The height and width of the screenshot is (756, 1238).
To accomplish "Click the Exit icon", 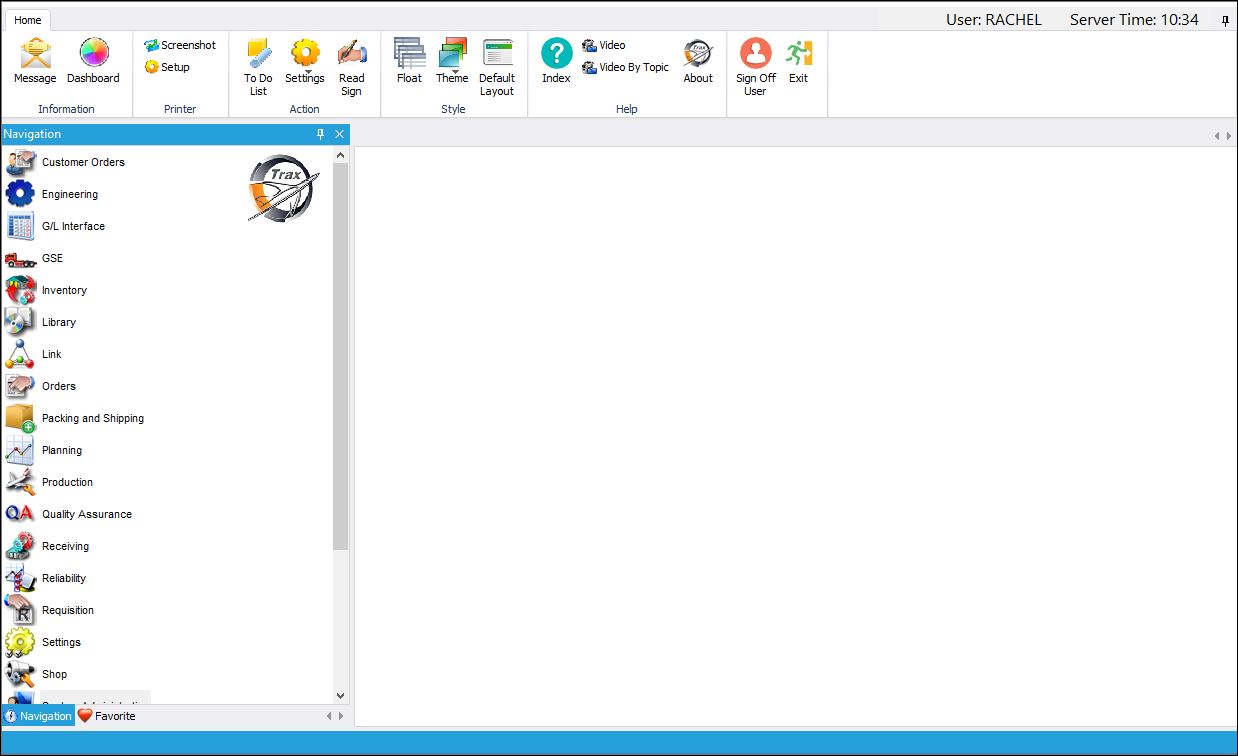I will click(798, 62).
